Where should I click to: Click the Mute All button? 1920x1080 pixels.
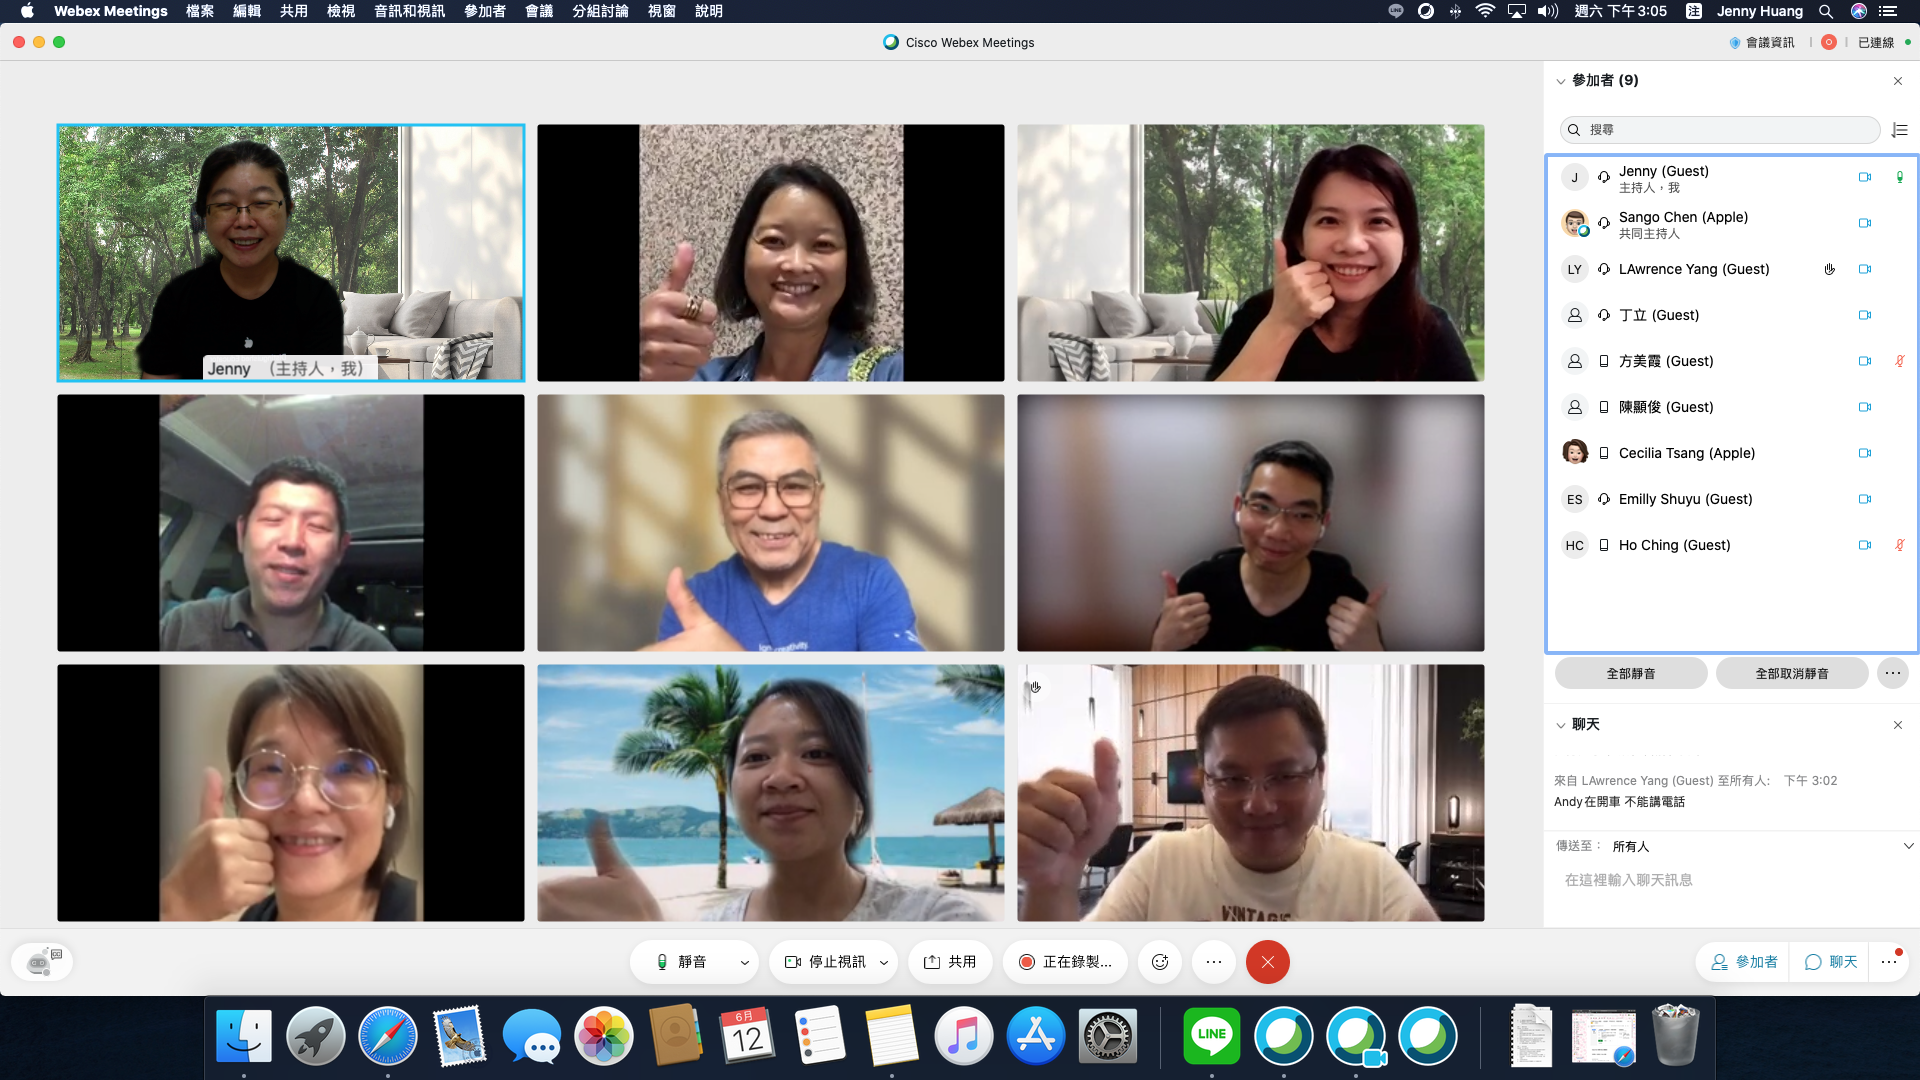(1630, 673)
